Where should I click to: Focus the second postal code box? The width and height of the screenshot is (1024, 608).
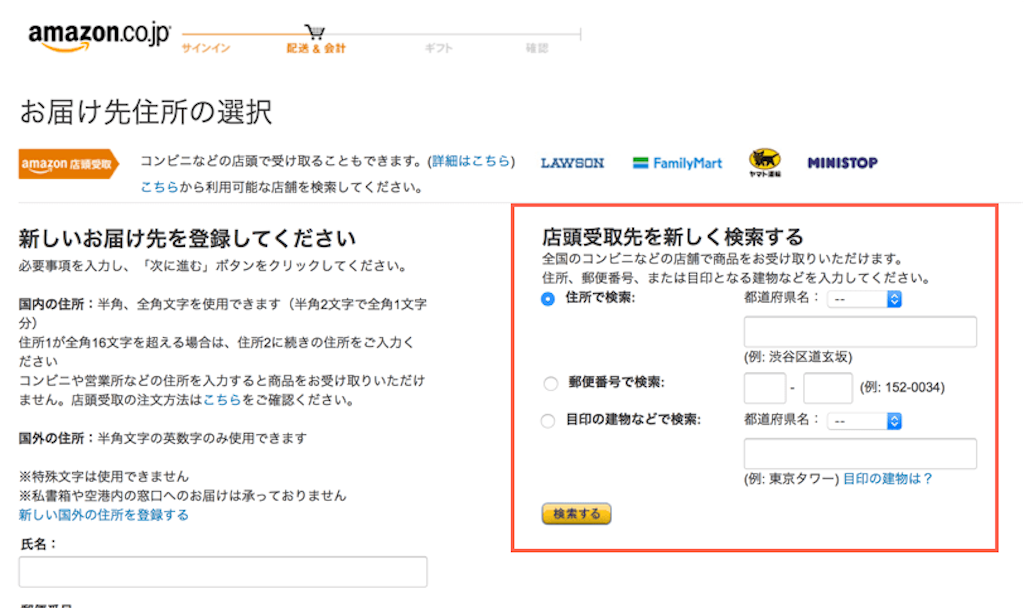click(x=827, y=388)
